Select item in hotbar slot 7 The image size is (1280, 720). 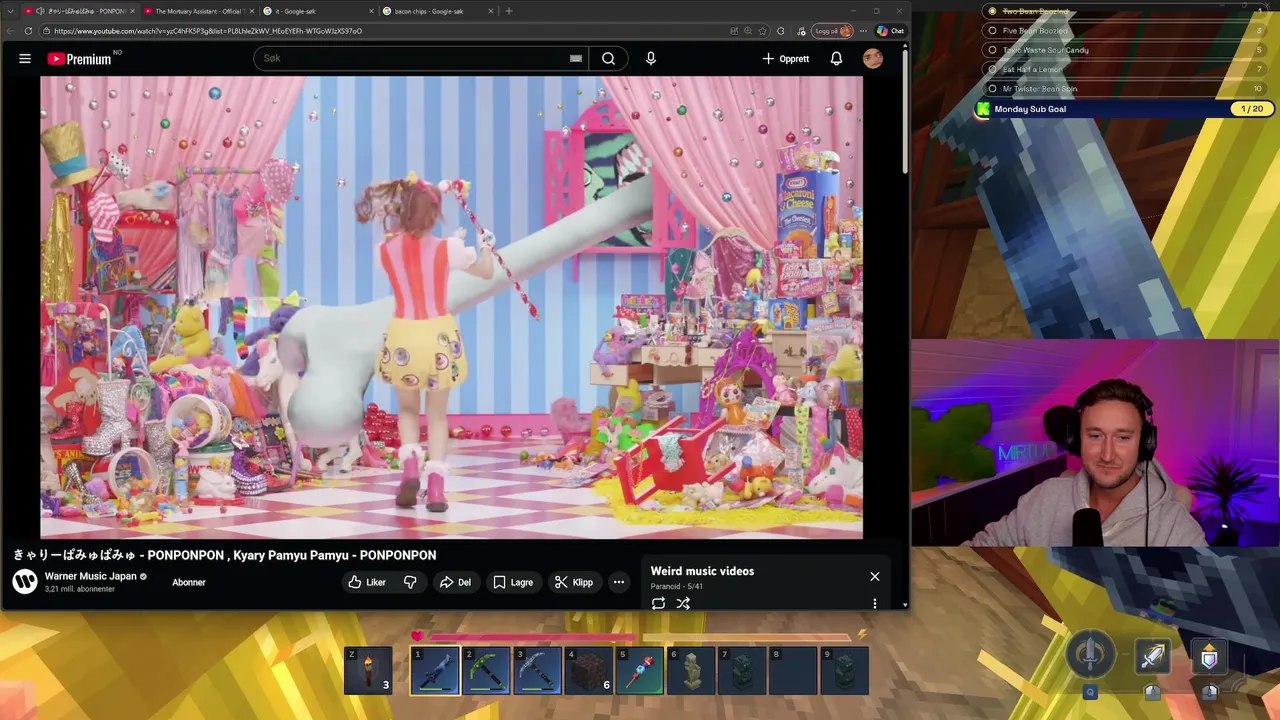click(x=742, y=671)
